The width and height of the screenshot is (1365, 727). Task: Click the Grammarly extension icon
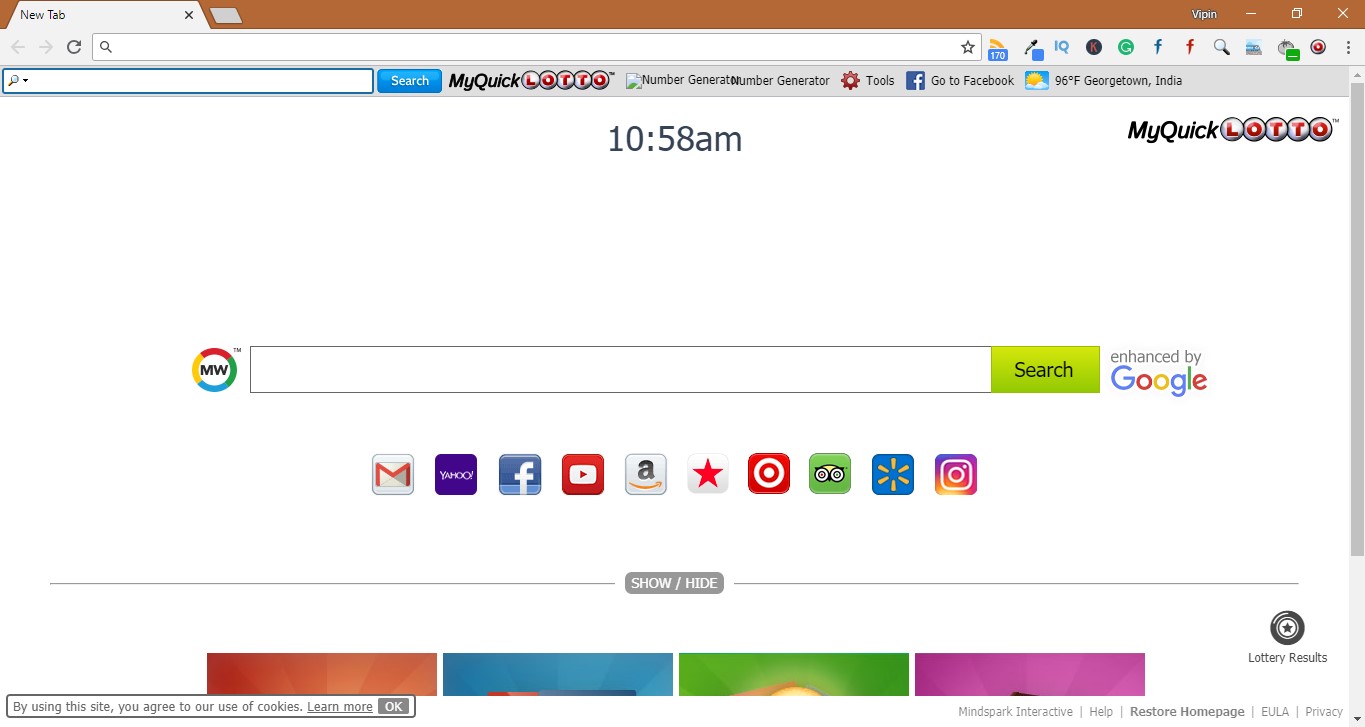1126,47
